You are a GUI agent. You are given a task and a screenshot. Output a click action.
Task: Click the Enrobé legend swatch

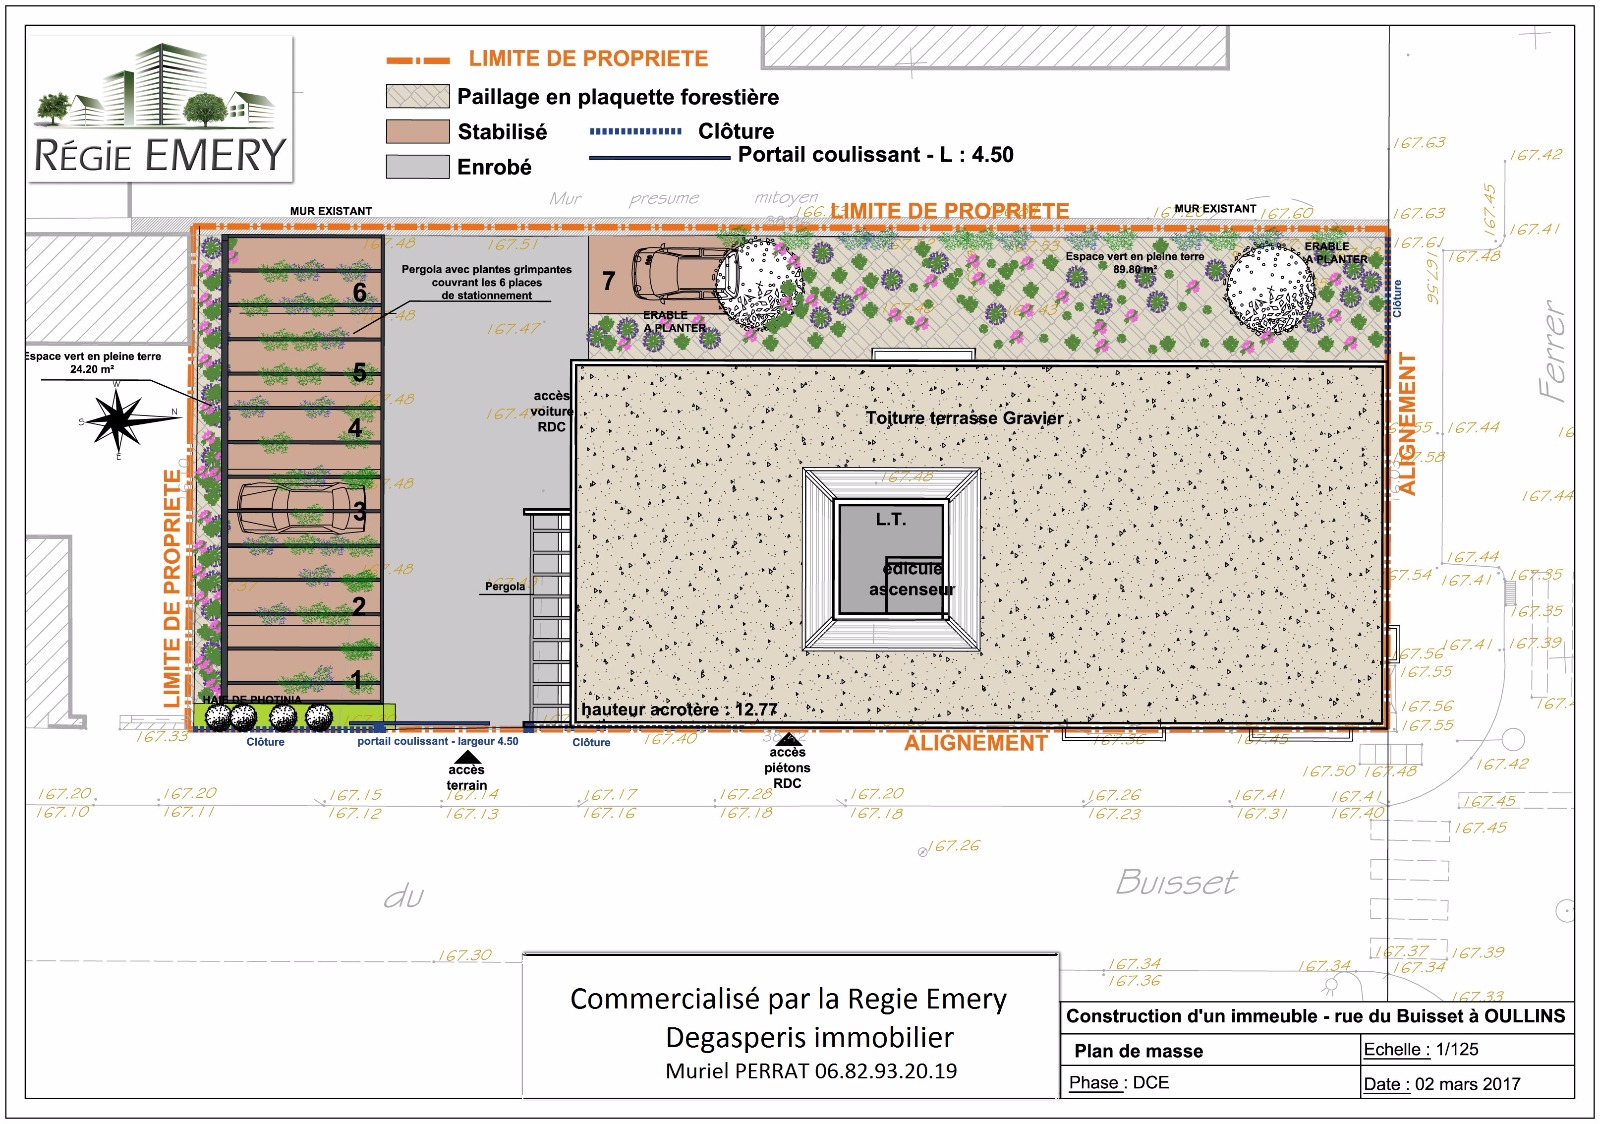(417, 166)
